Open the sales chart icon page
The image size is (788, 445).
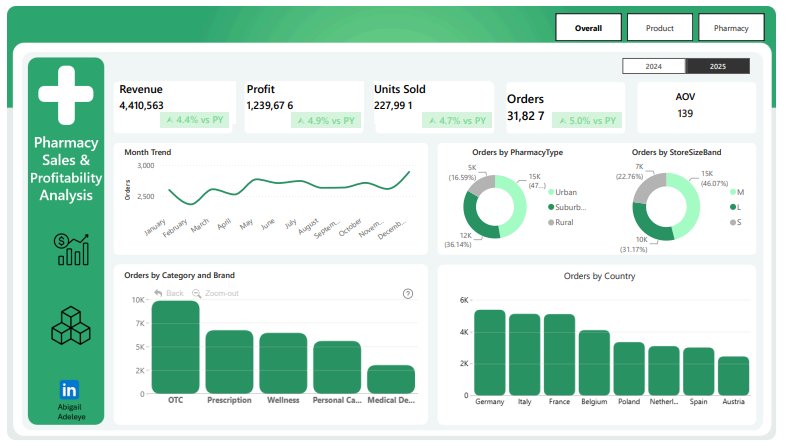[71, 249]
